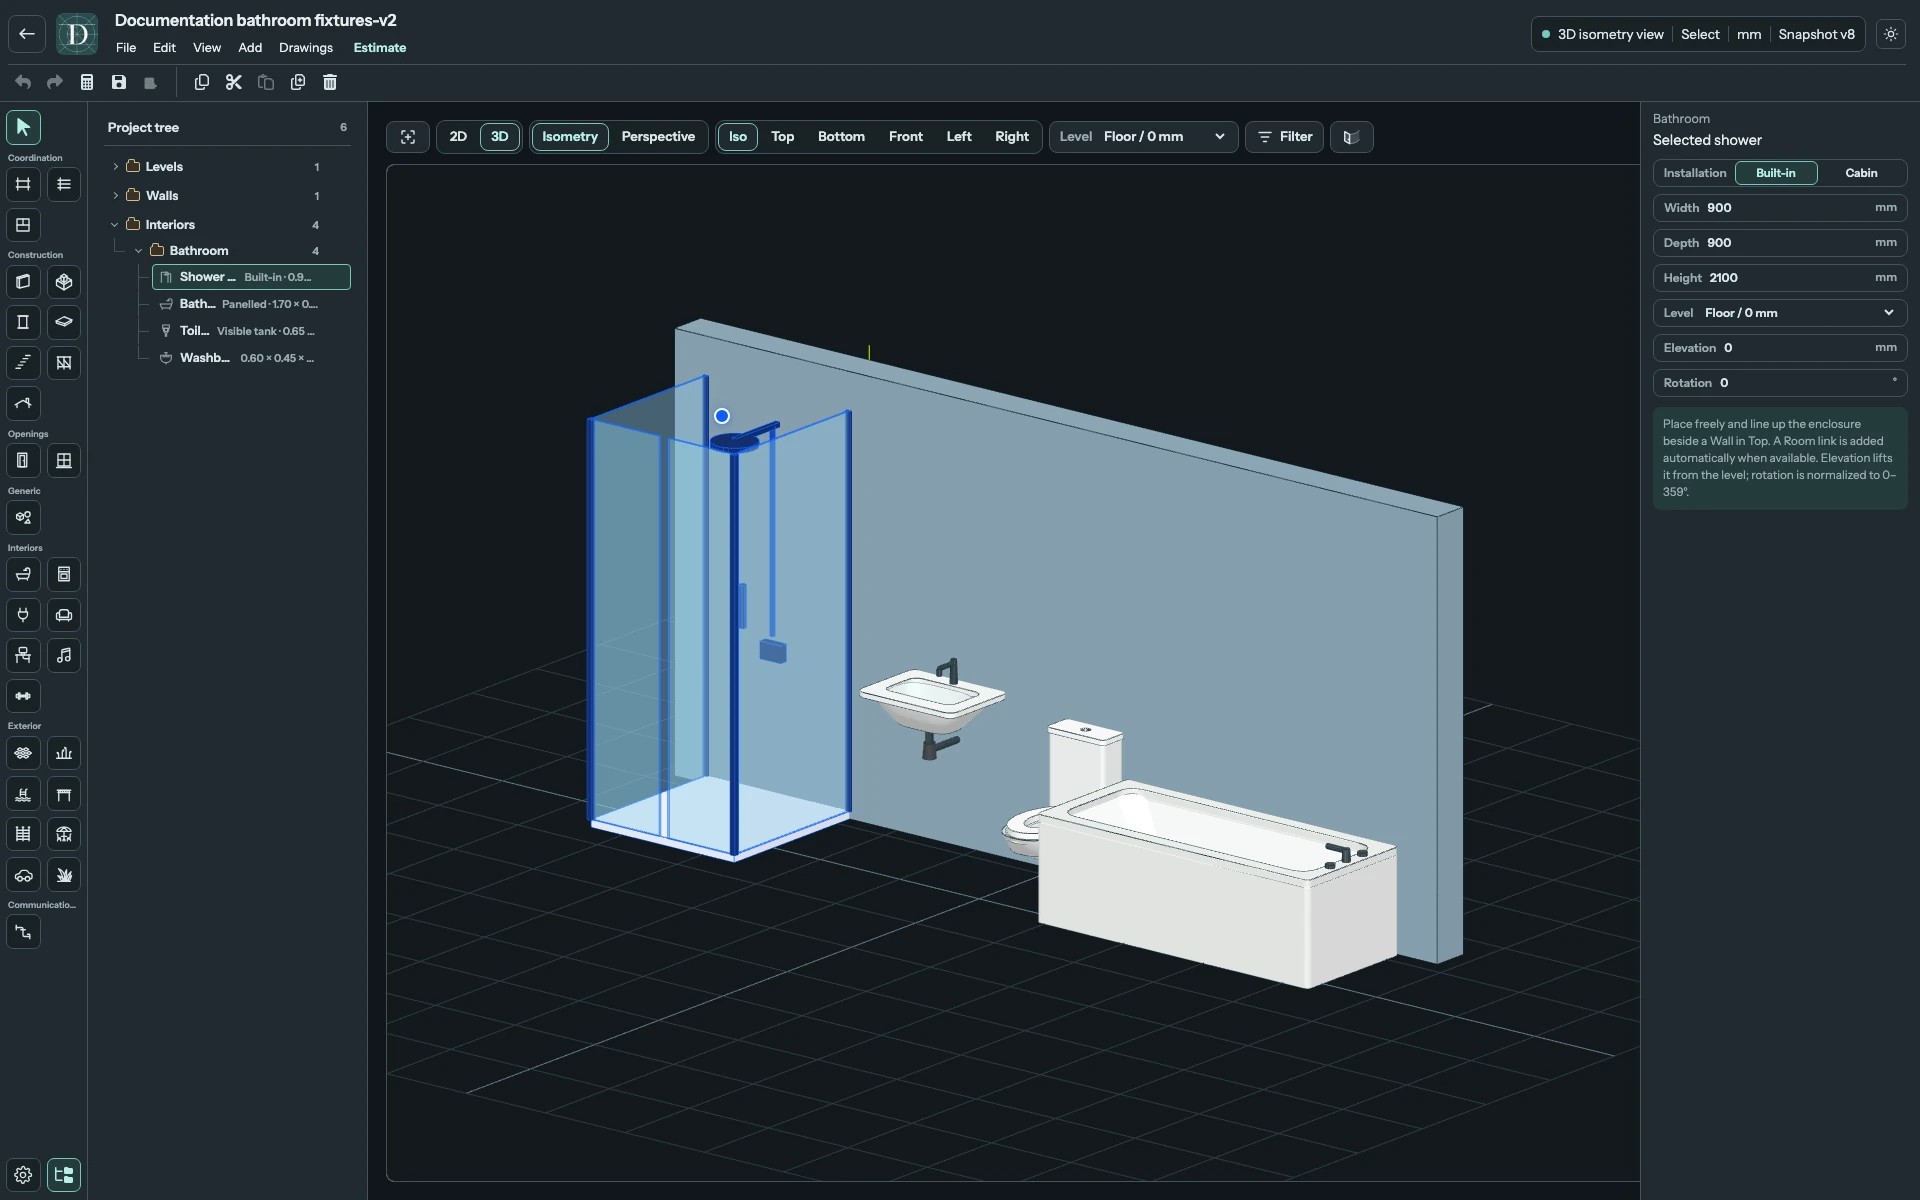1920x1200 pixels.
Task: Click the Filter button
Action: click(x=1285, y=137)
